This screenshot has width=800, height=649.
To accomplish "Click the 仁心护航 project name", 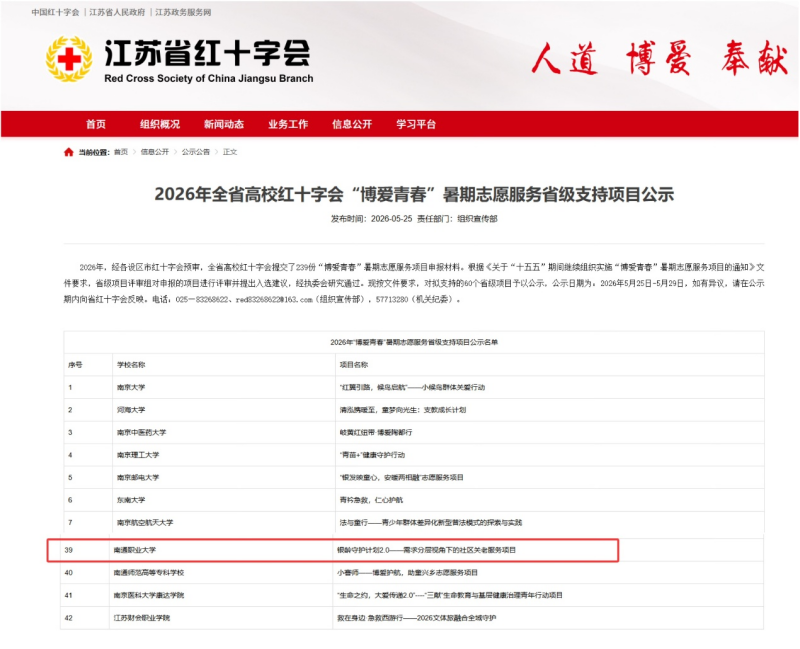I will (371, 500).
